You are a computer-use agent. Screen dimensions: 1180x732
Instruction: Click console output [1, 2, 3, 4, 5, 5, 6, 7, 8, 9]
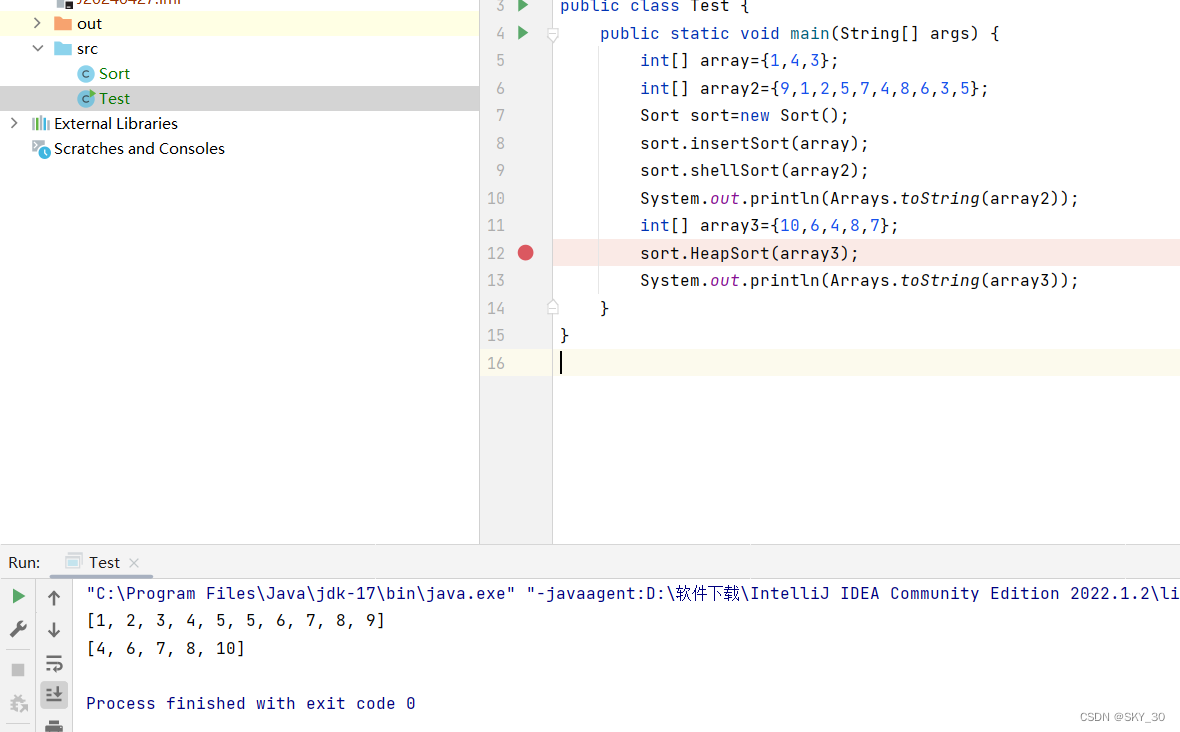click(x=236, y=621)
